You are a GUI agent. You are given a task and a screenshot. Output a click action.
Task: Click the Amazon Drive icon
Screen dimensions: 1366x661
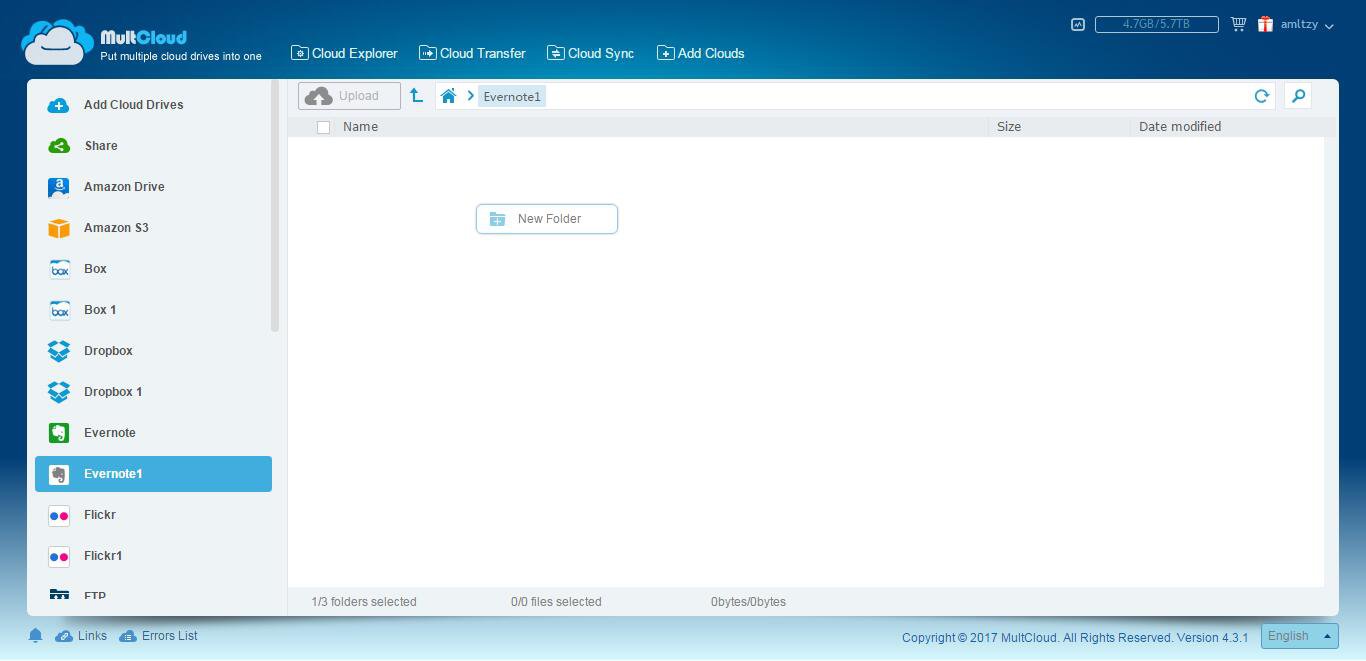[x=59, y=187]
